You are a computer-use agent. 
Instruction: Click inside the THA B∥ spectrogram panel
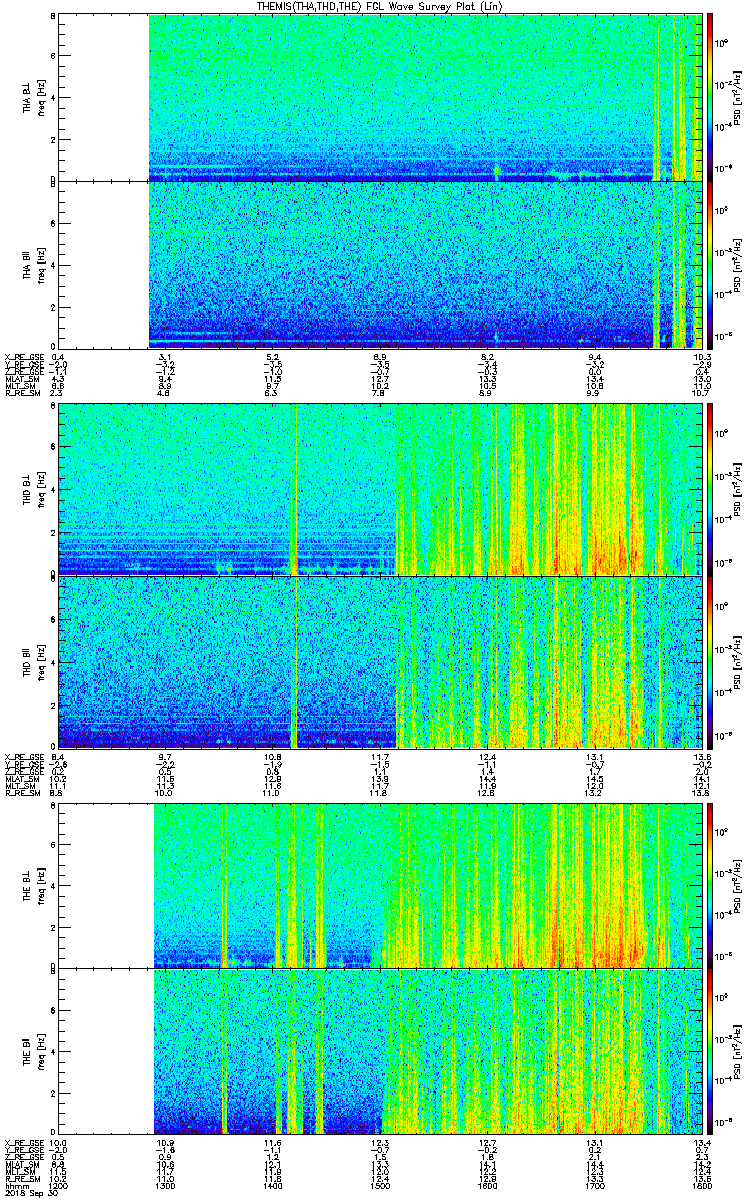tap(378, 265)
